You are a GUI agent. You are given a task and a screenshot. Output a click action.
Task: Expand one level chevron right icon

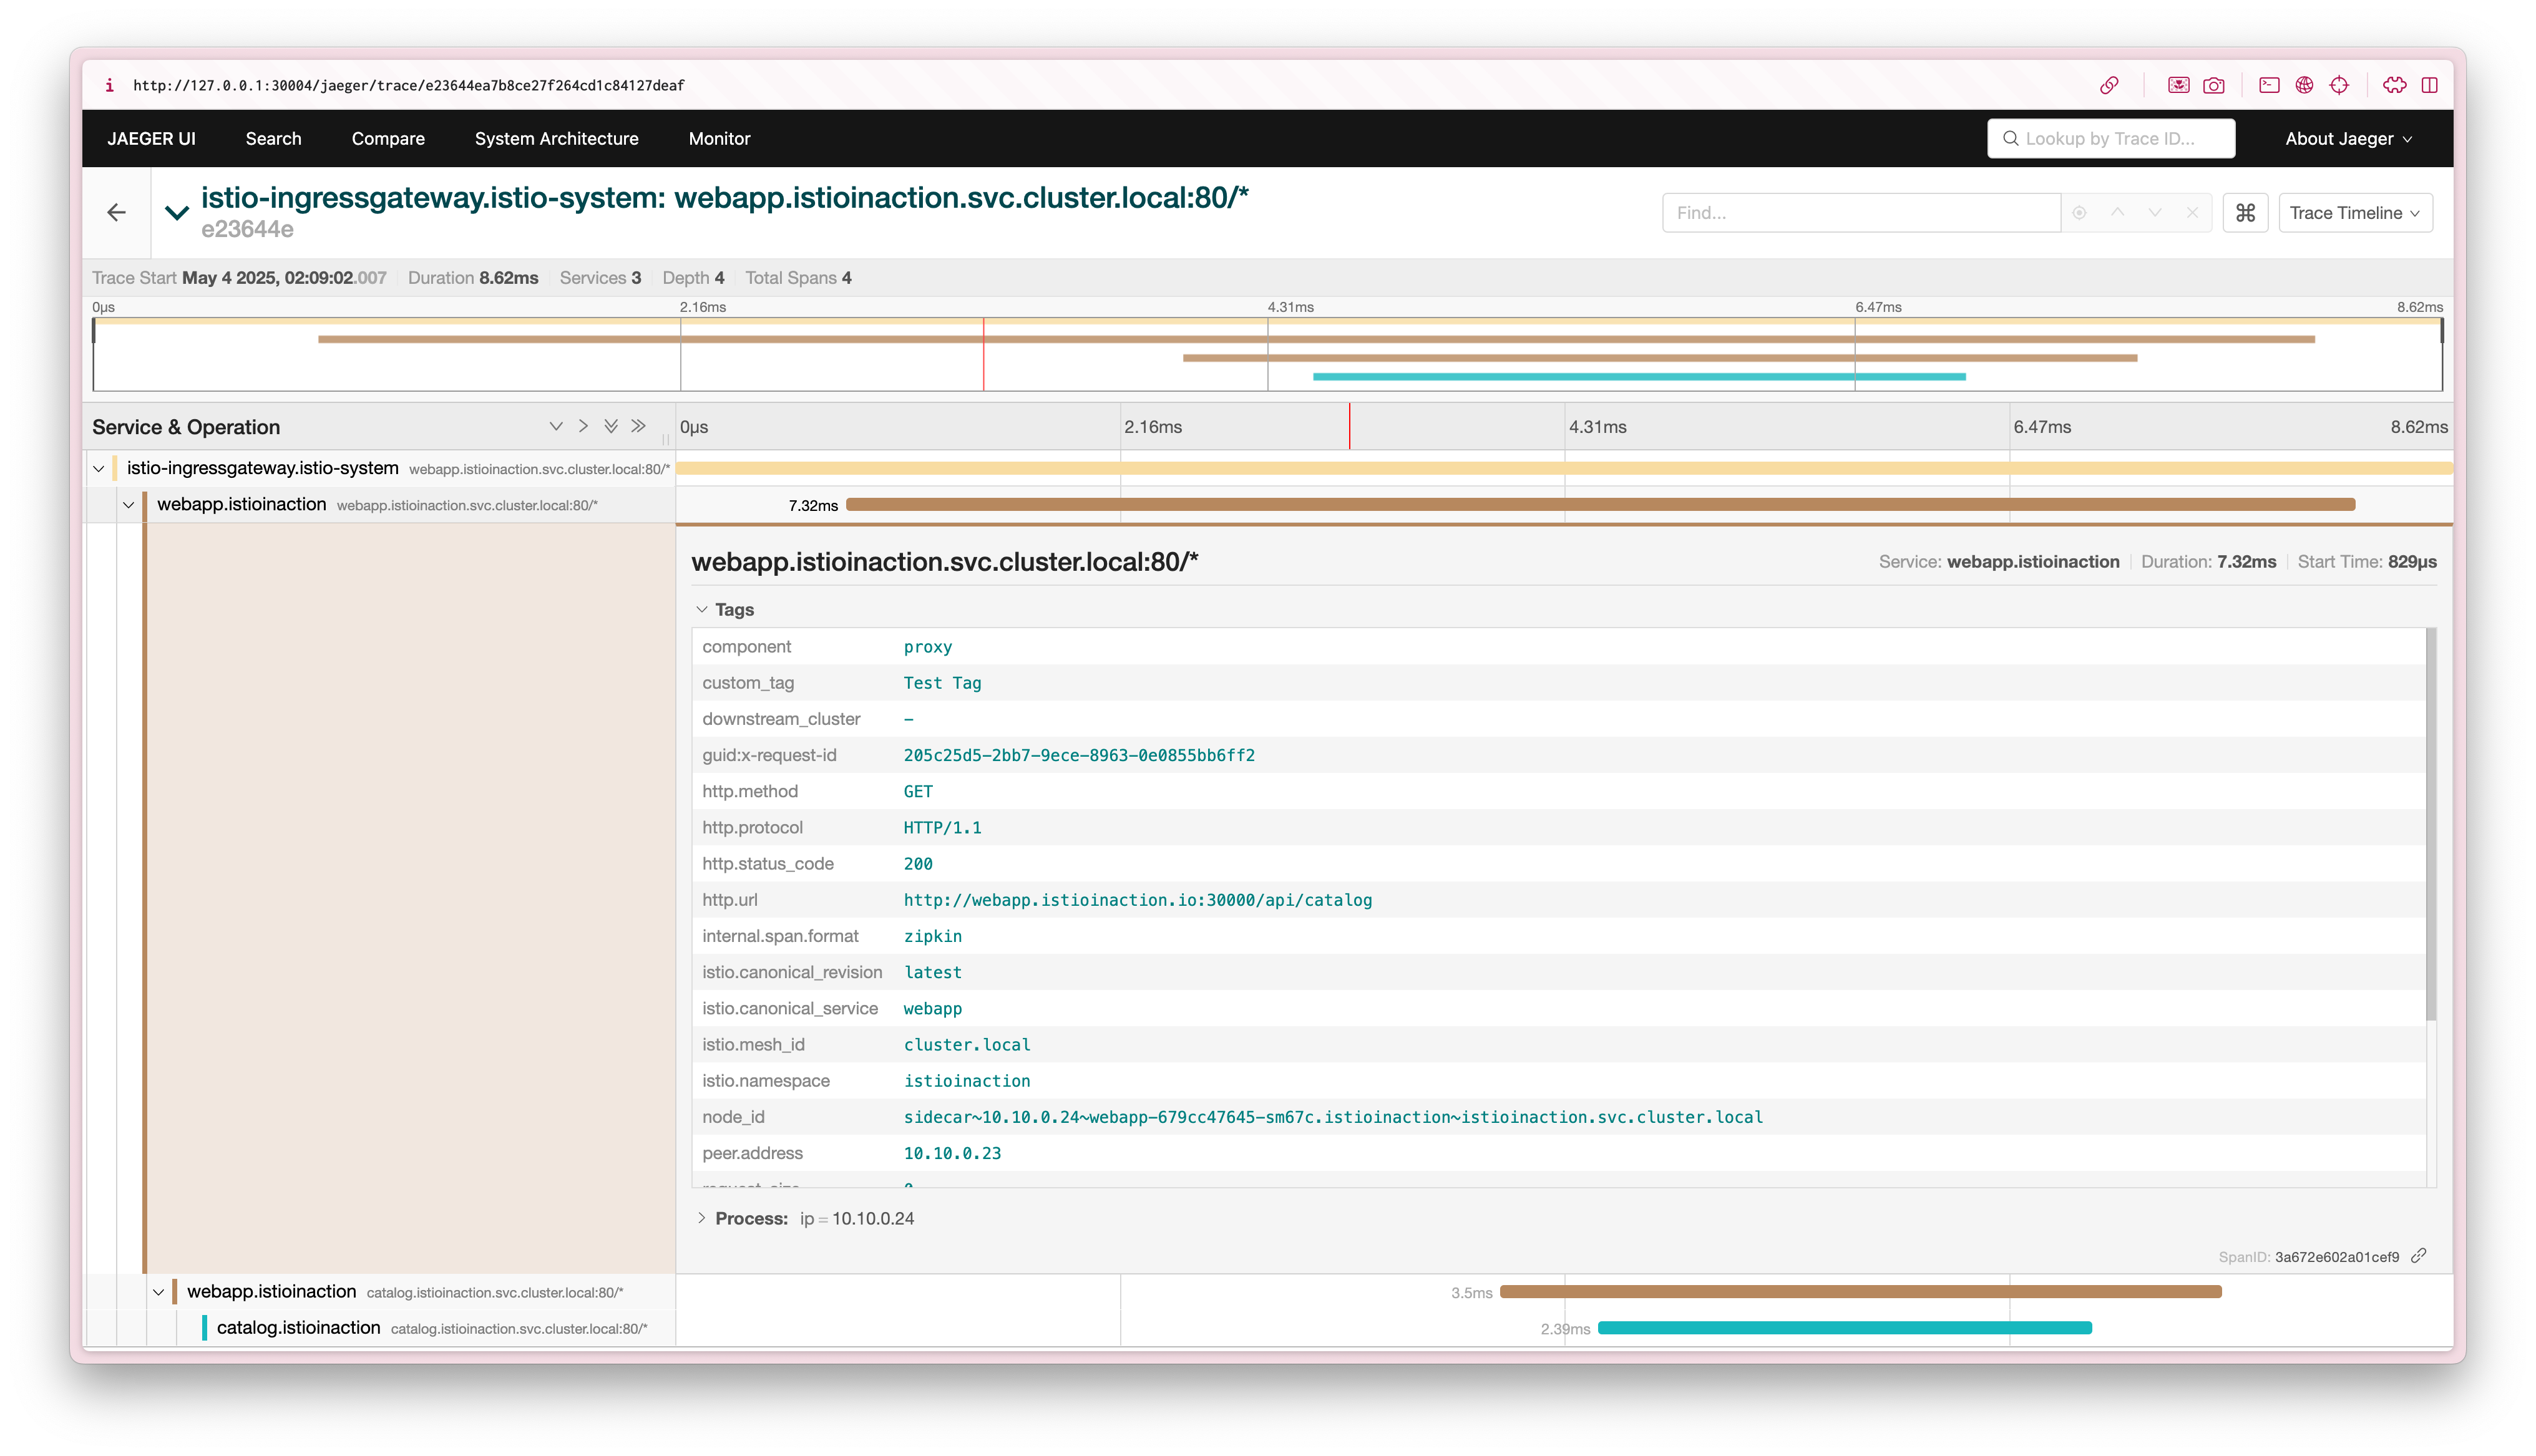click(583, 426)
